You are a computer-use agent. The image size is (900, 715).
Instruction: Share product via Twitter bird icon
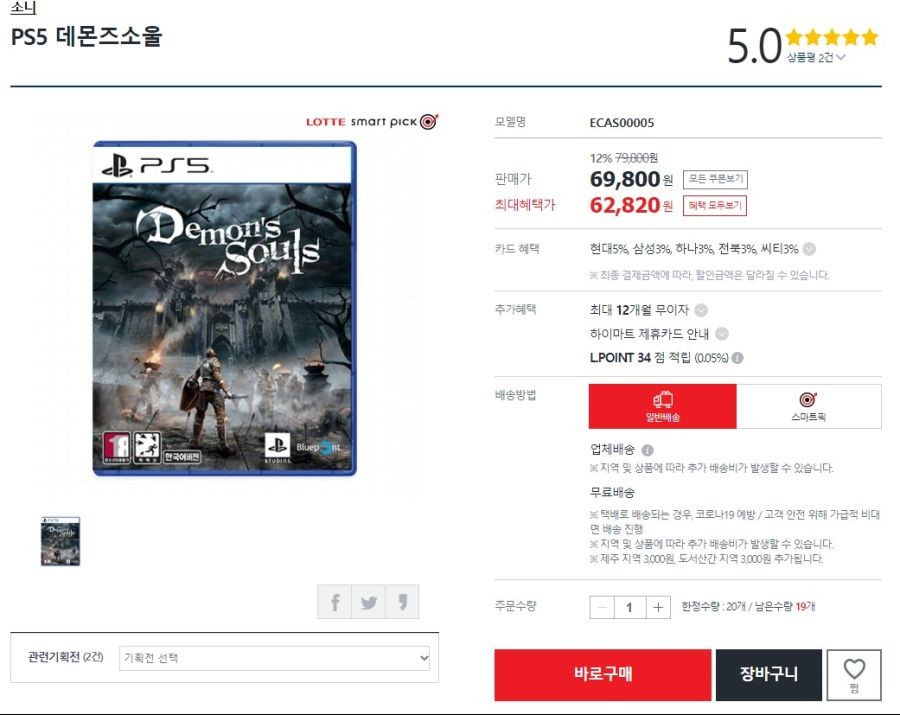[x=368, y=602]
